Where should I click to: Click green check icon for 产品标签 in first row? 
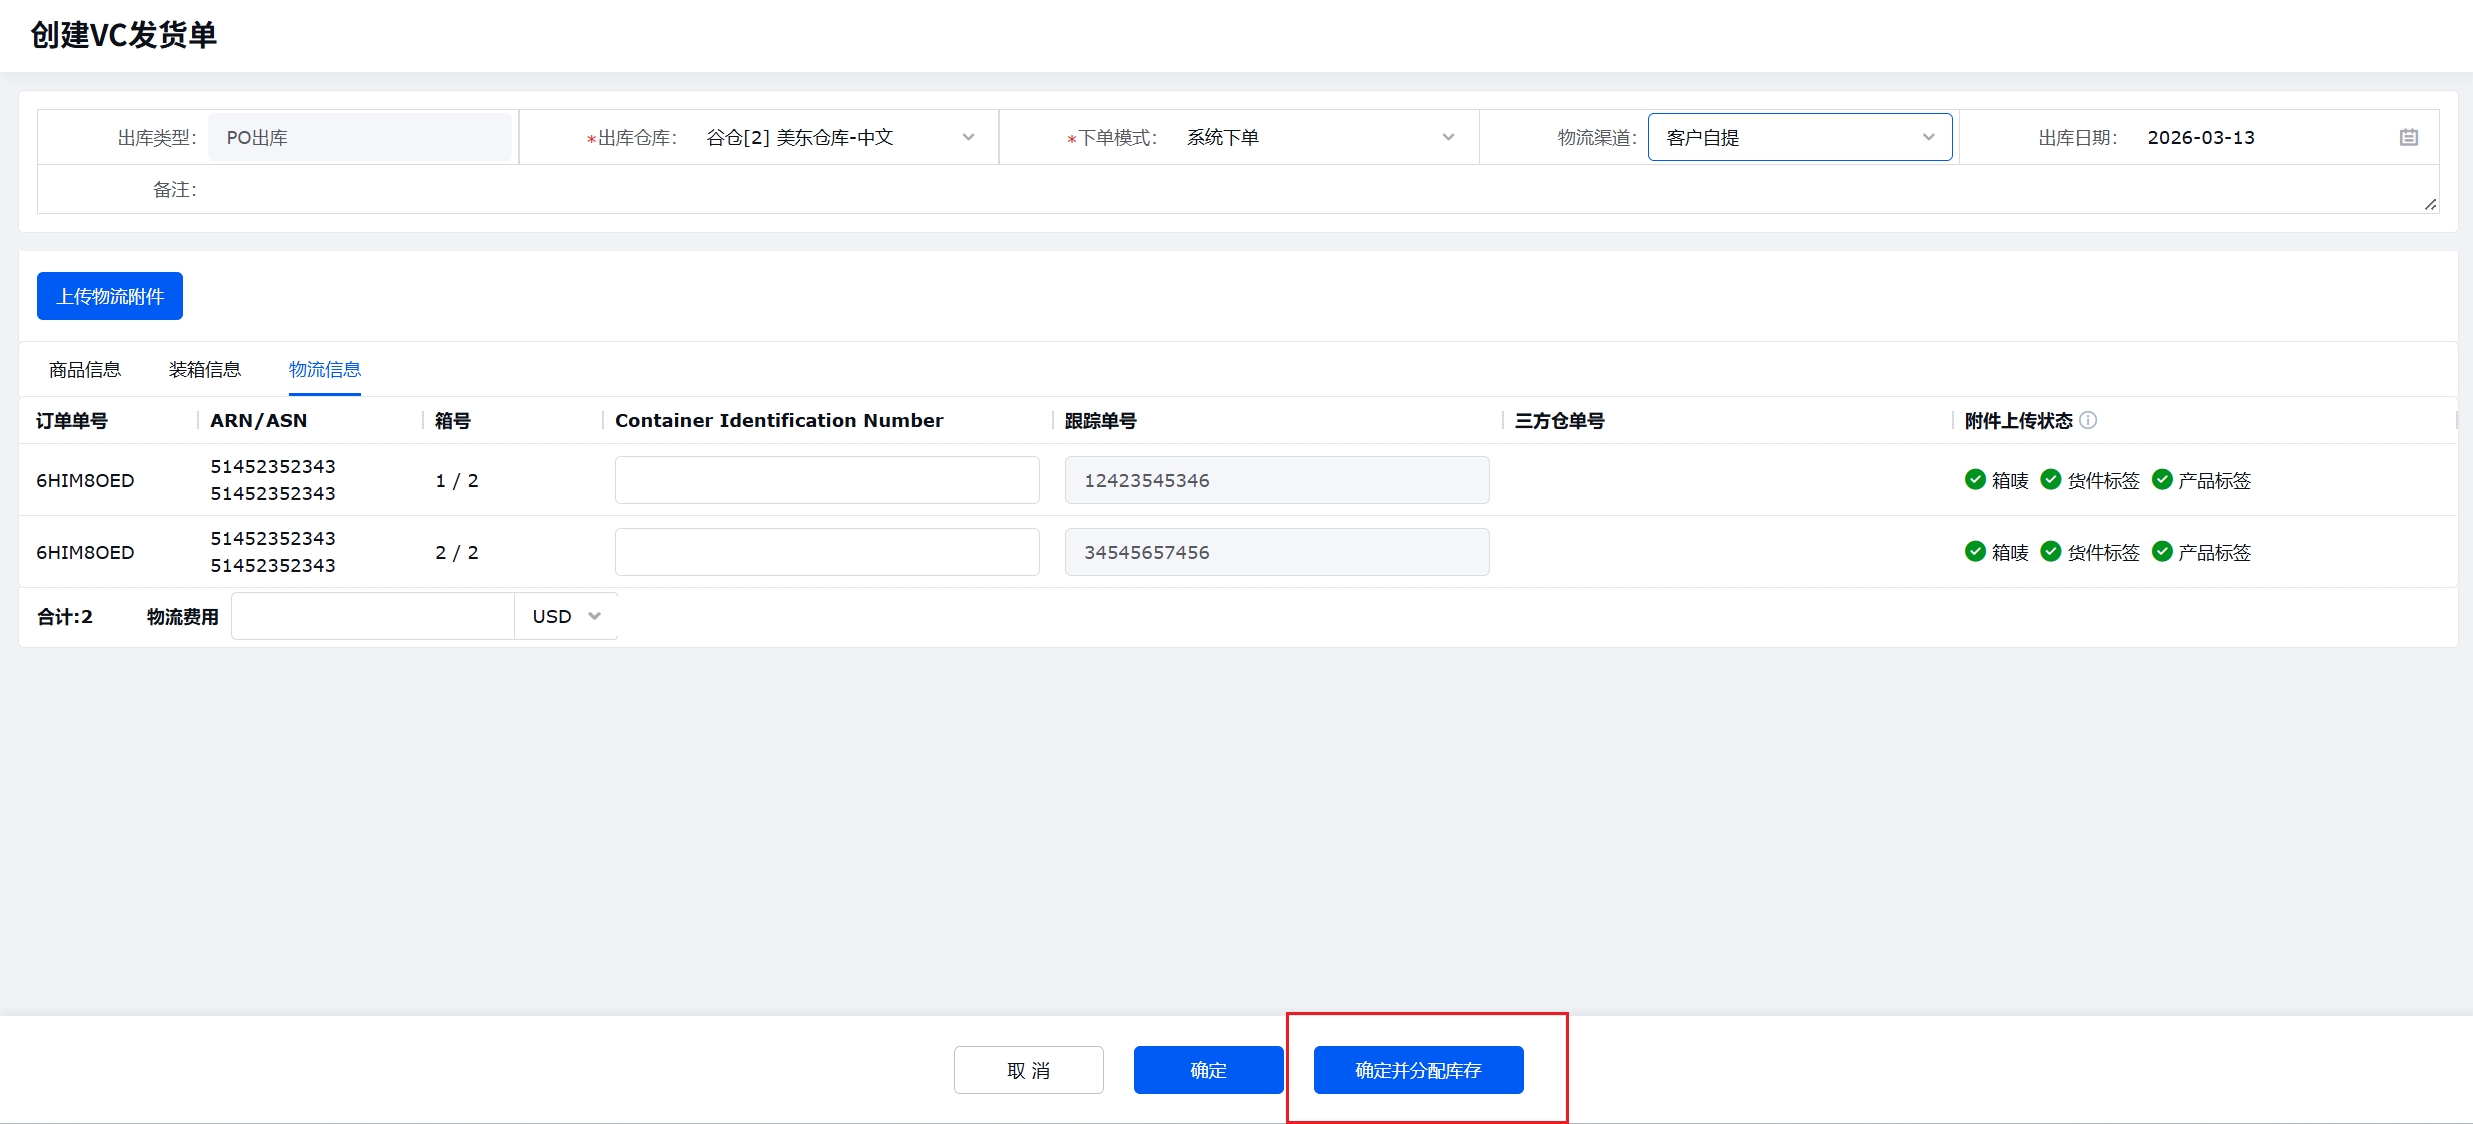point(2162,480)
